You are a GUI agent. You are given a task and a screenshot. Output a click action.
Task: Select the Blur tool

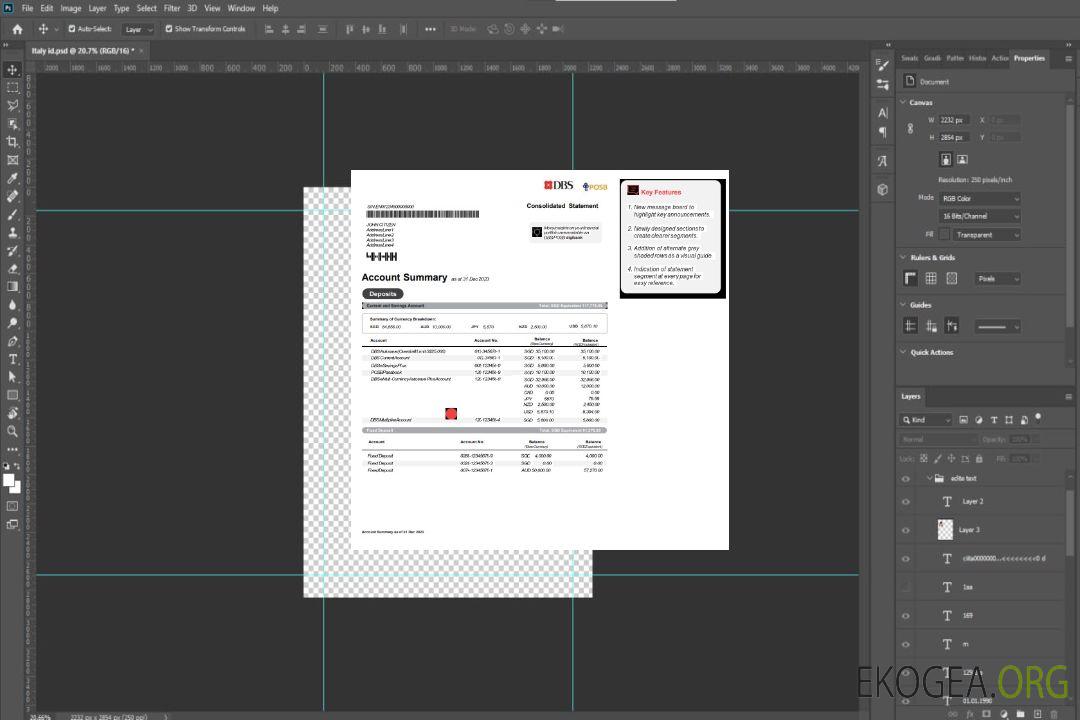(x=12, y=305)
